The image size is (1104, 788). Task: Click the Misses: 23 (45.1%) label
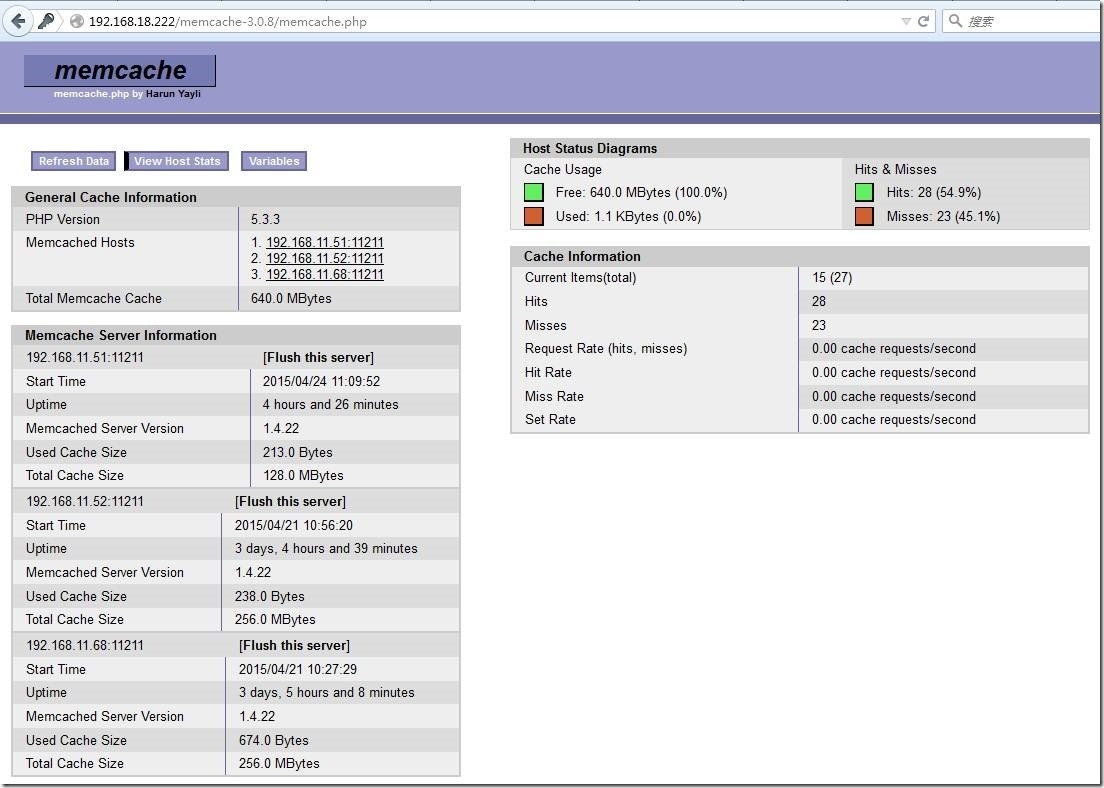point(943,216)
